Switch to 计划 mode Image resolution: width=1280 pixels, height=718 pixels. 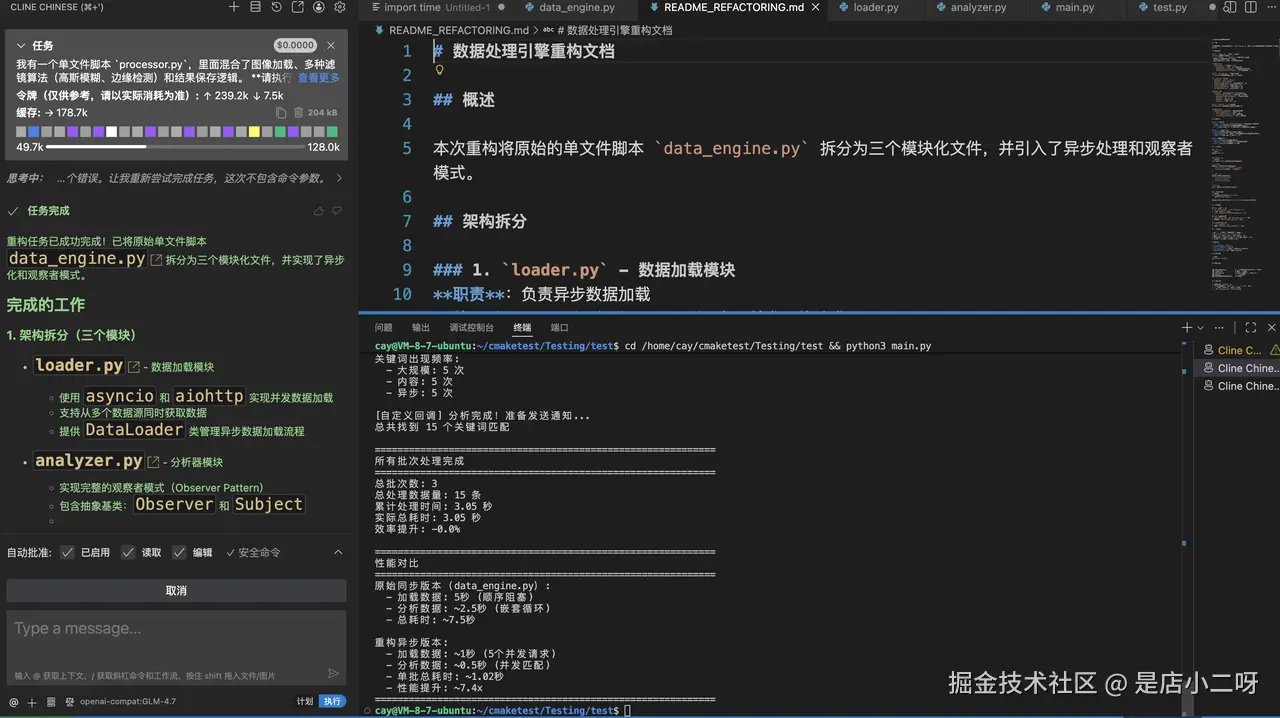tap(305, 702)
